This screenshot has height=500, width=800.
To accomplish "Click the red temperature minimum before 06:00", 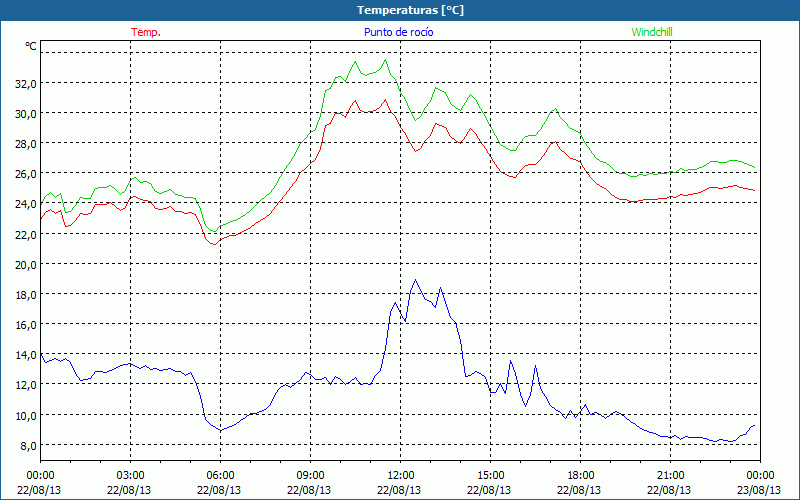I will coord(214,244).
